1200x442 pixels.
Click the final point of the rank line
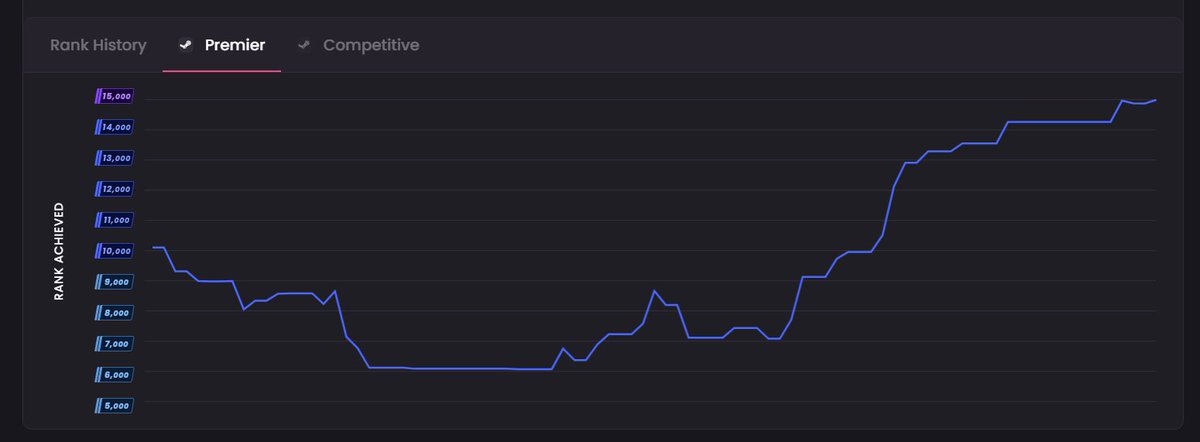point(1156,100)
